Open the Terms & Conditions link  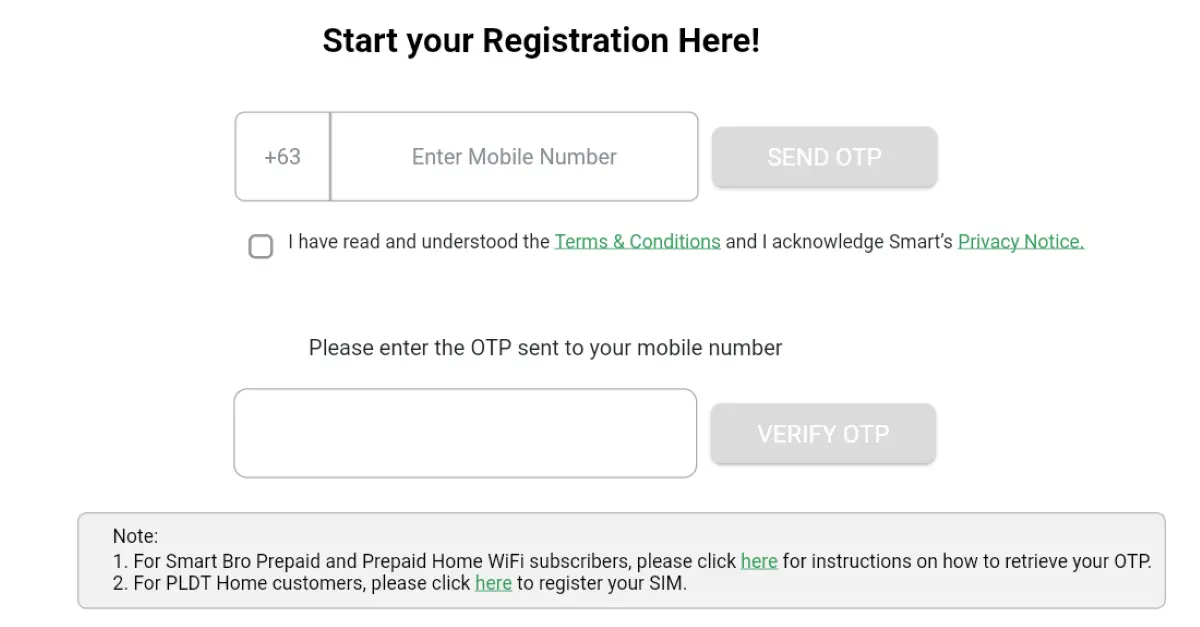click(637, 241)
